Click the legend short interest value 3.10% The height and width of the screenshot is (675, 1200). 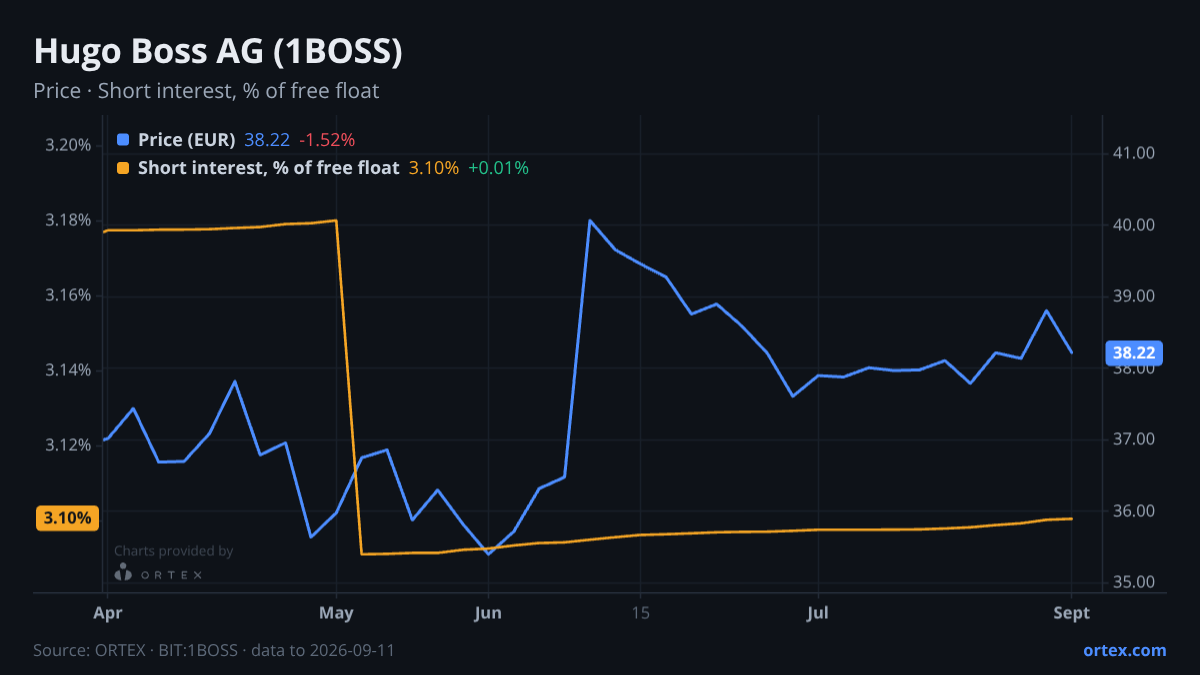pos(434,168)
